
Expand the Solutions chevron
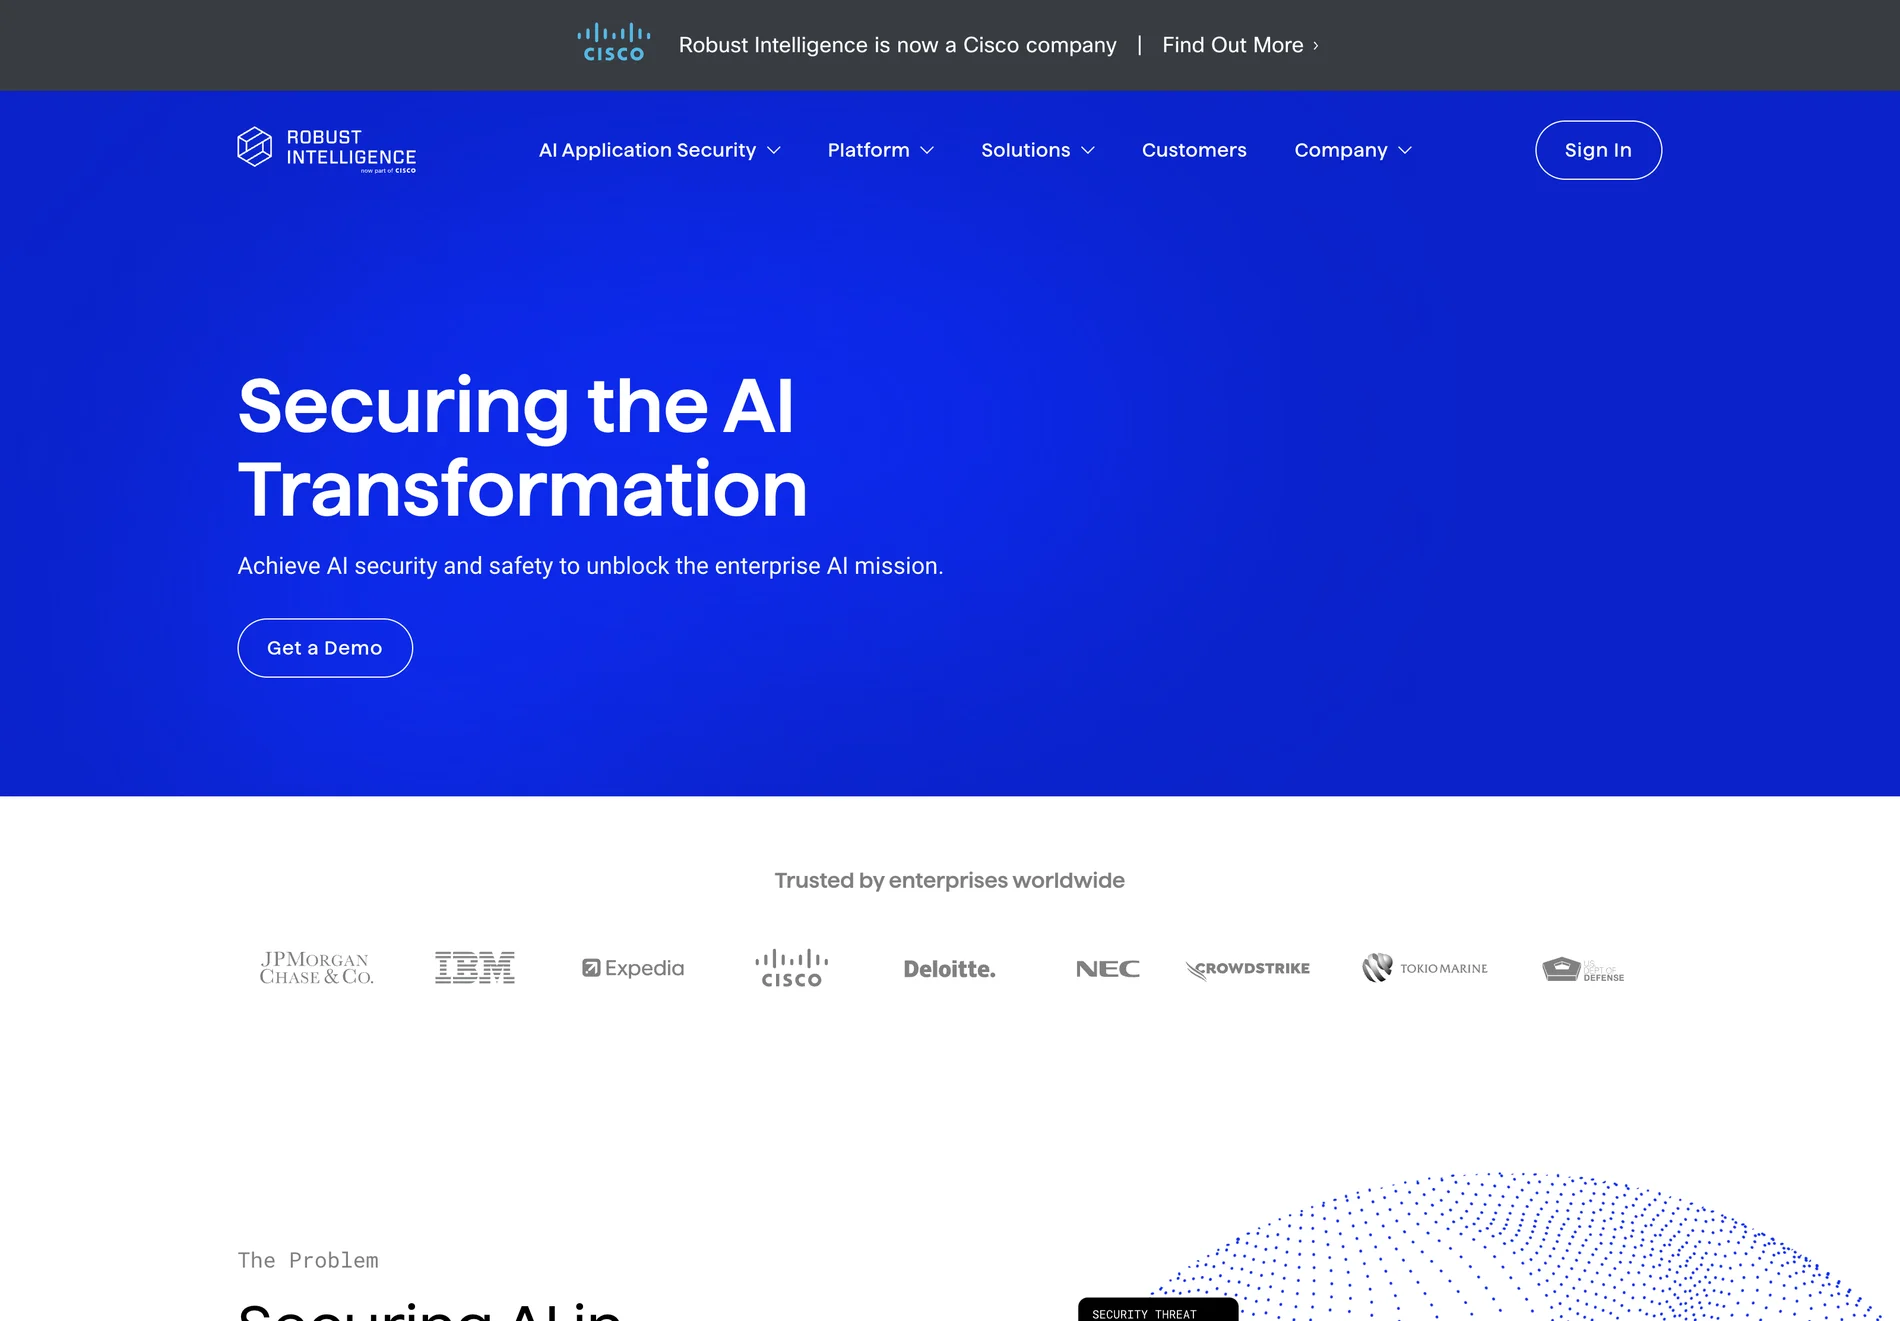coord(1088,151)
